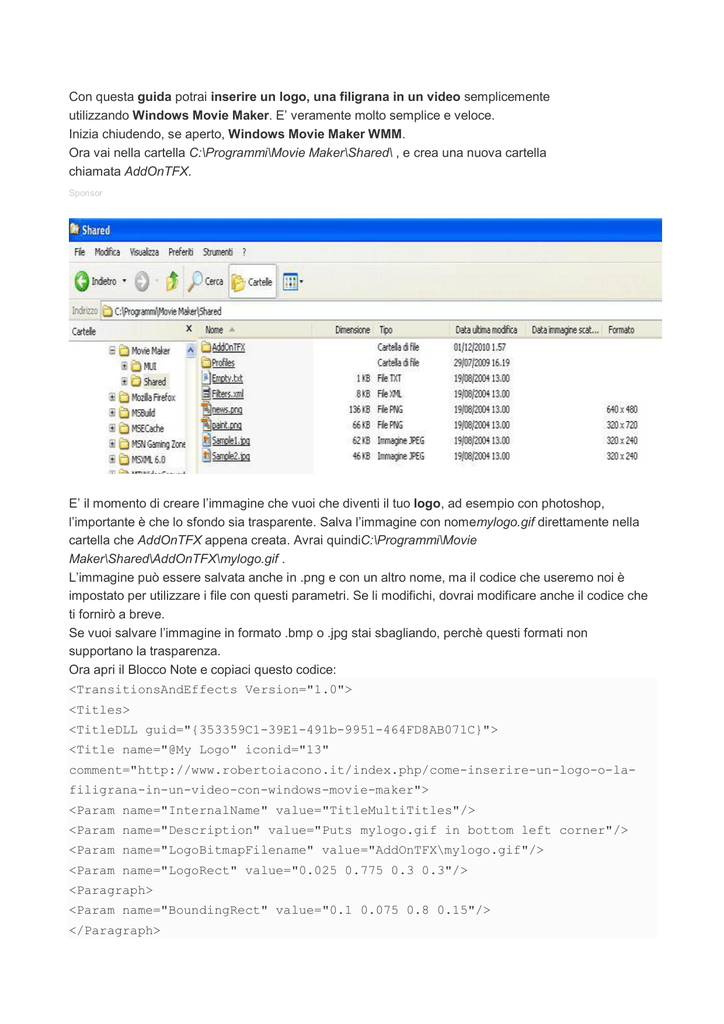Screen dimensions: 724x1024
Task: Expand the Mozilla Firefox tree node
Action: click(x=112, y=397)
